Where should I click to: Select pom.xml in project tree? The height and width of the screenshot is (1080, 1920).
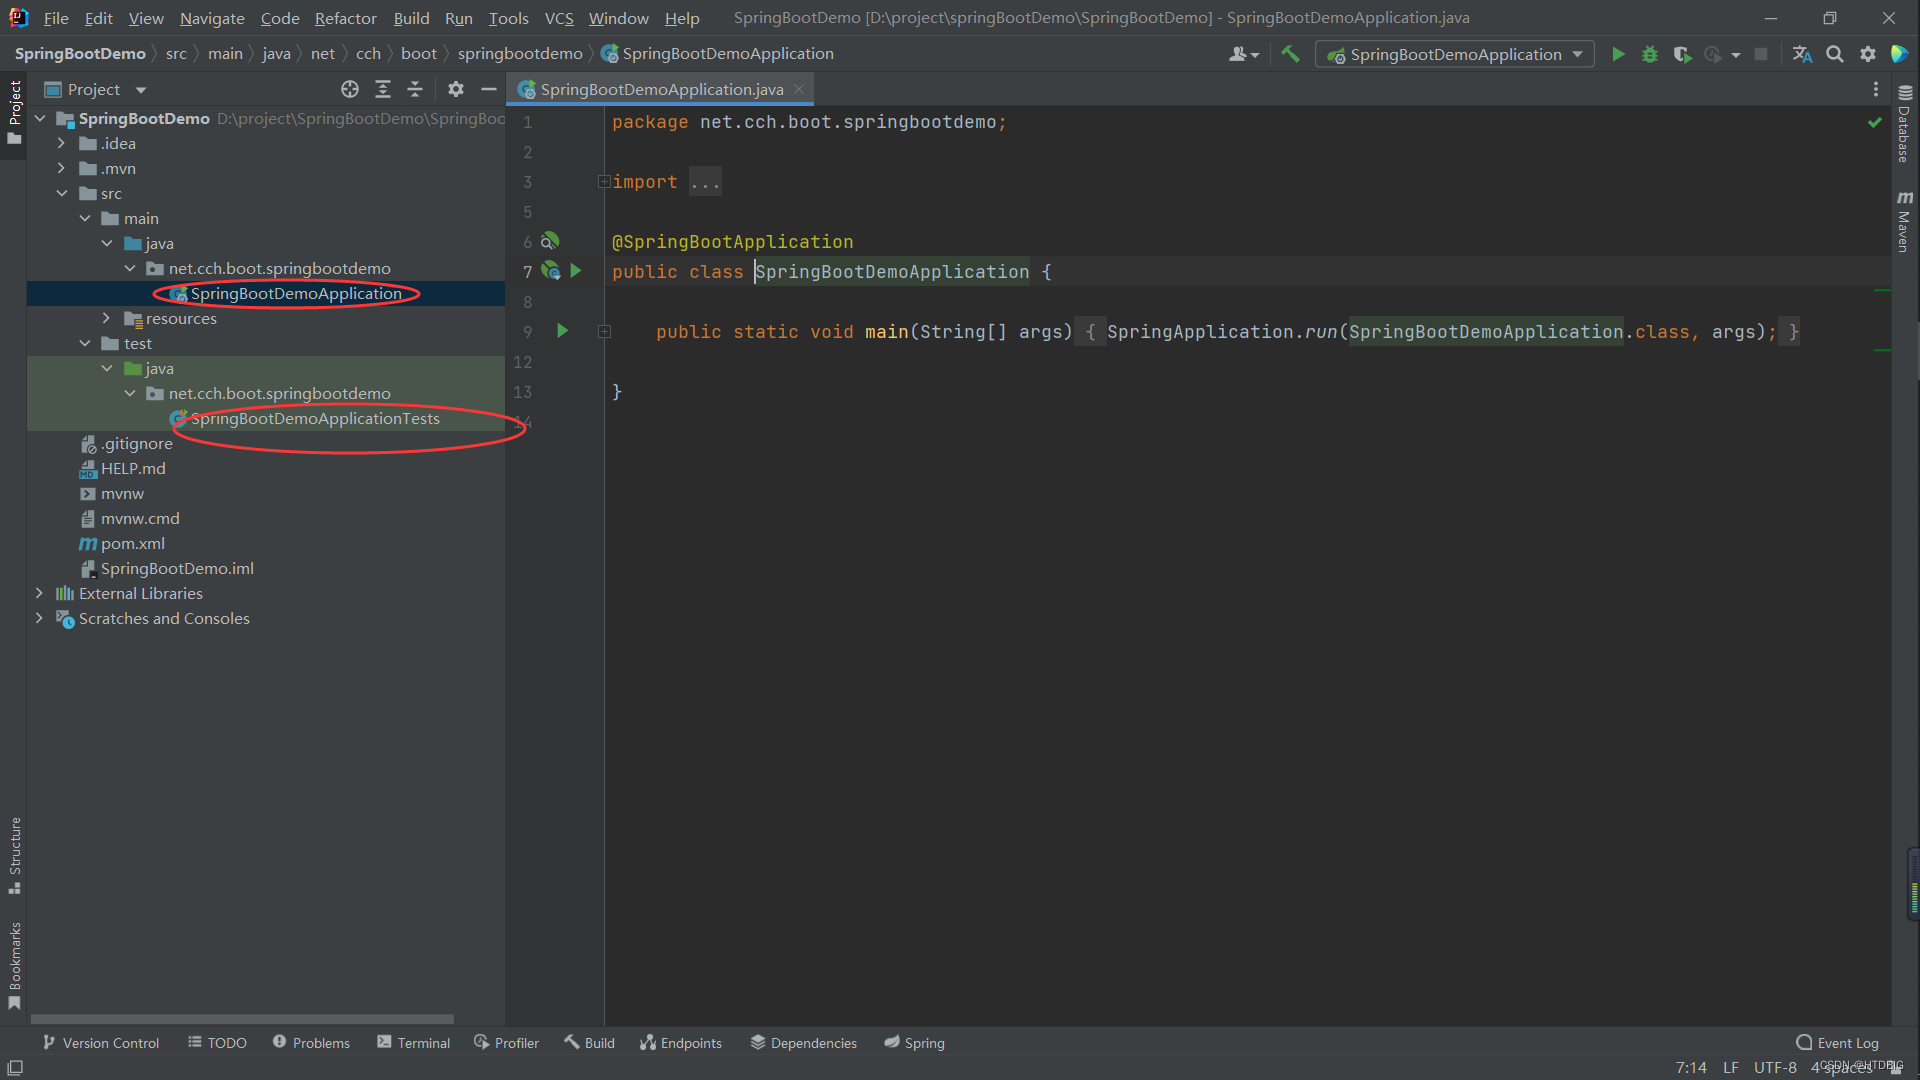pyautogui.click(x=133, y=543)
